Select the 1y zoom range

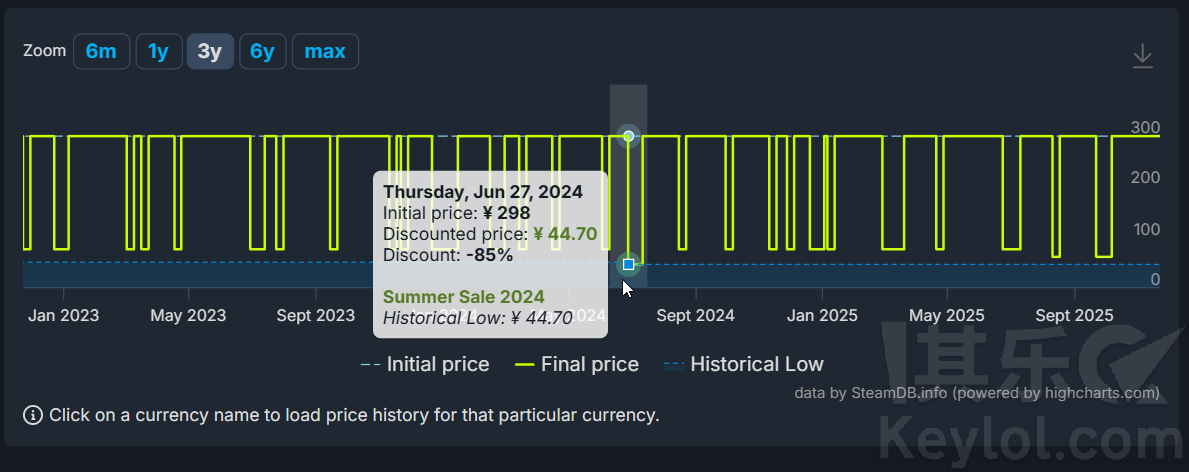tap(158, 52)
